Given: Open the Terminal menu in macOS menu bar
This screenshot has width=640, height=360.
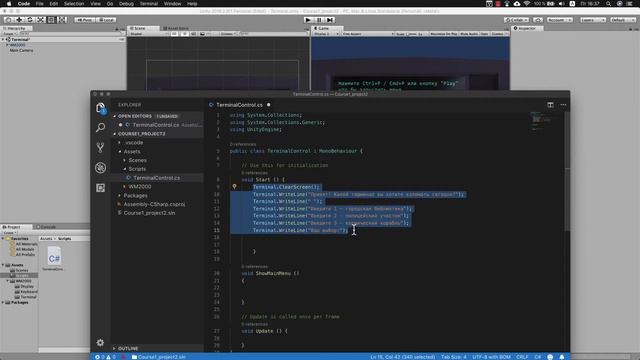Looking at the screenshot, I should point(149,4).
